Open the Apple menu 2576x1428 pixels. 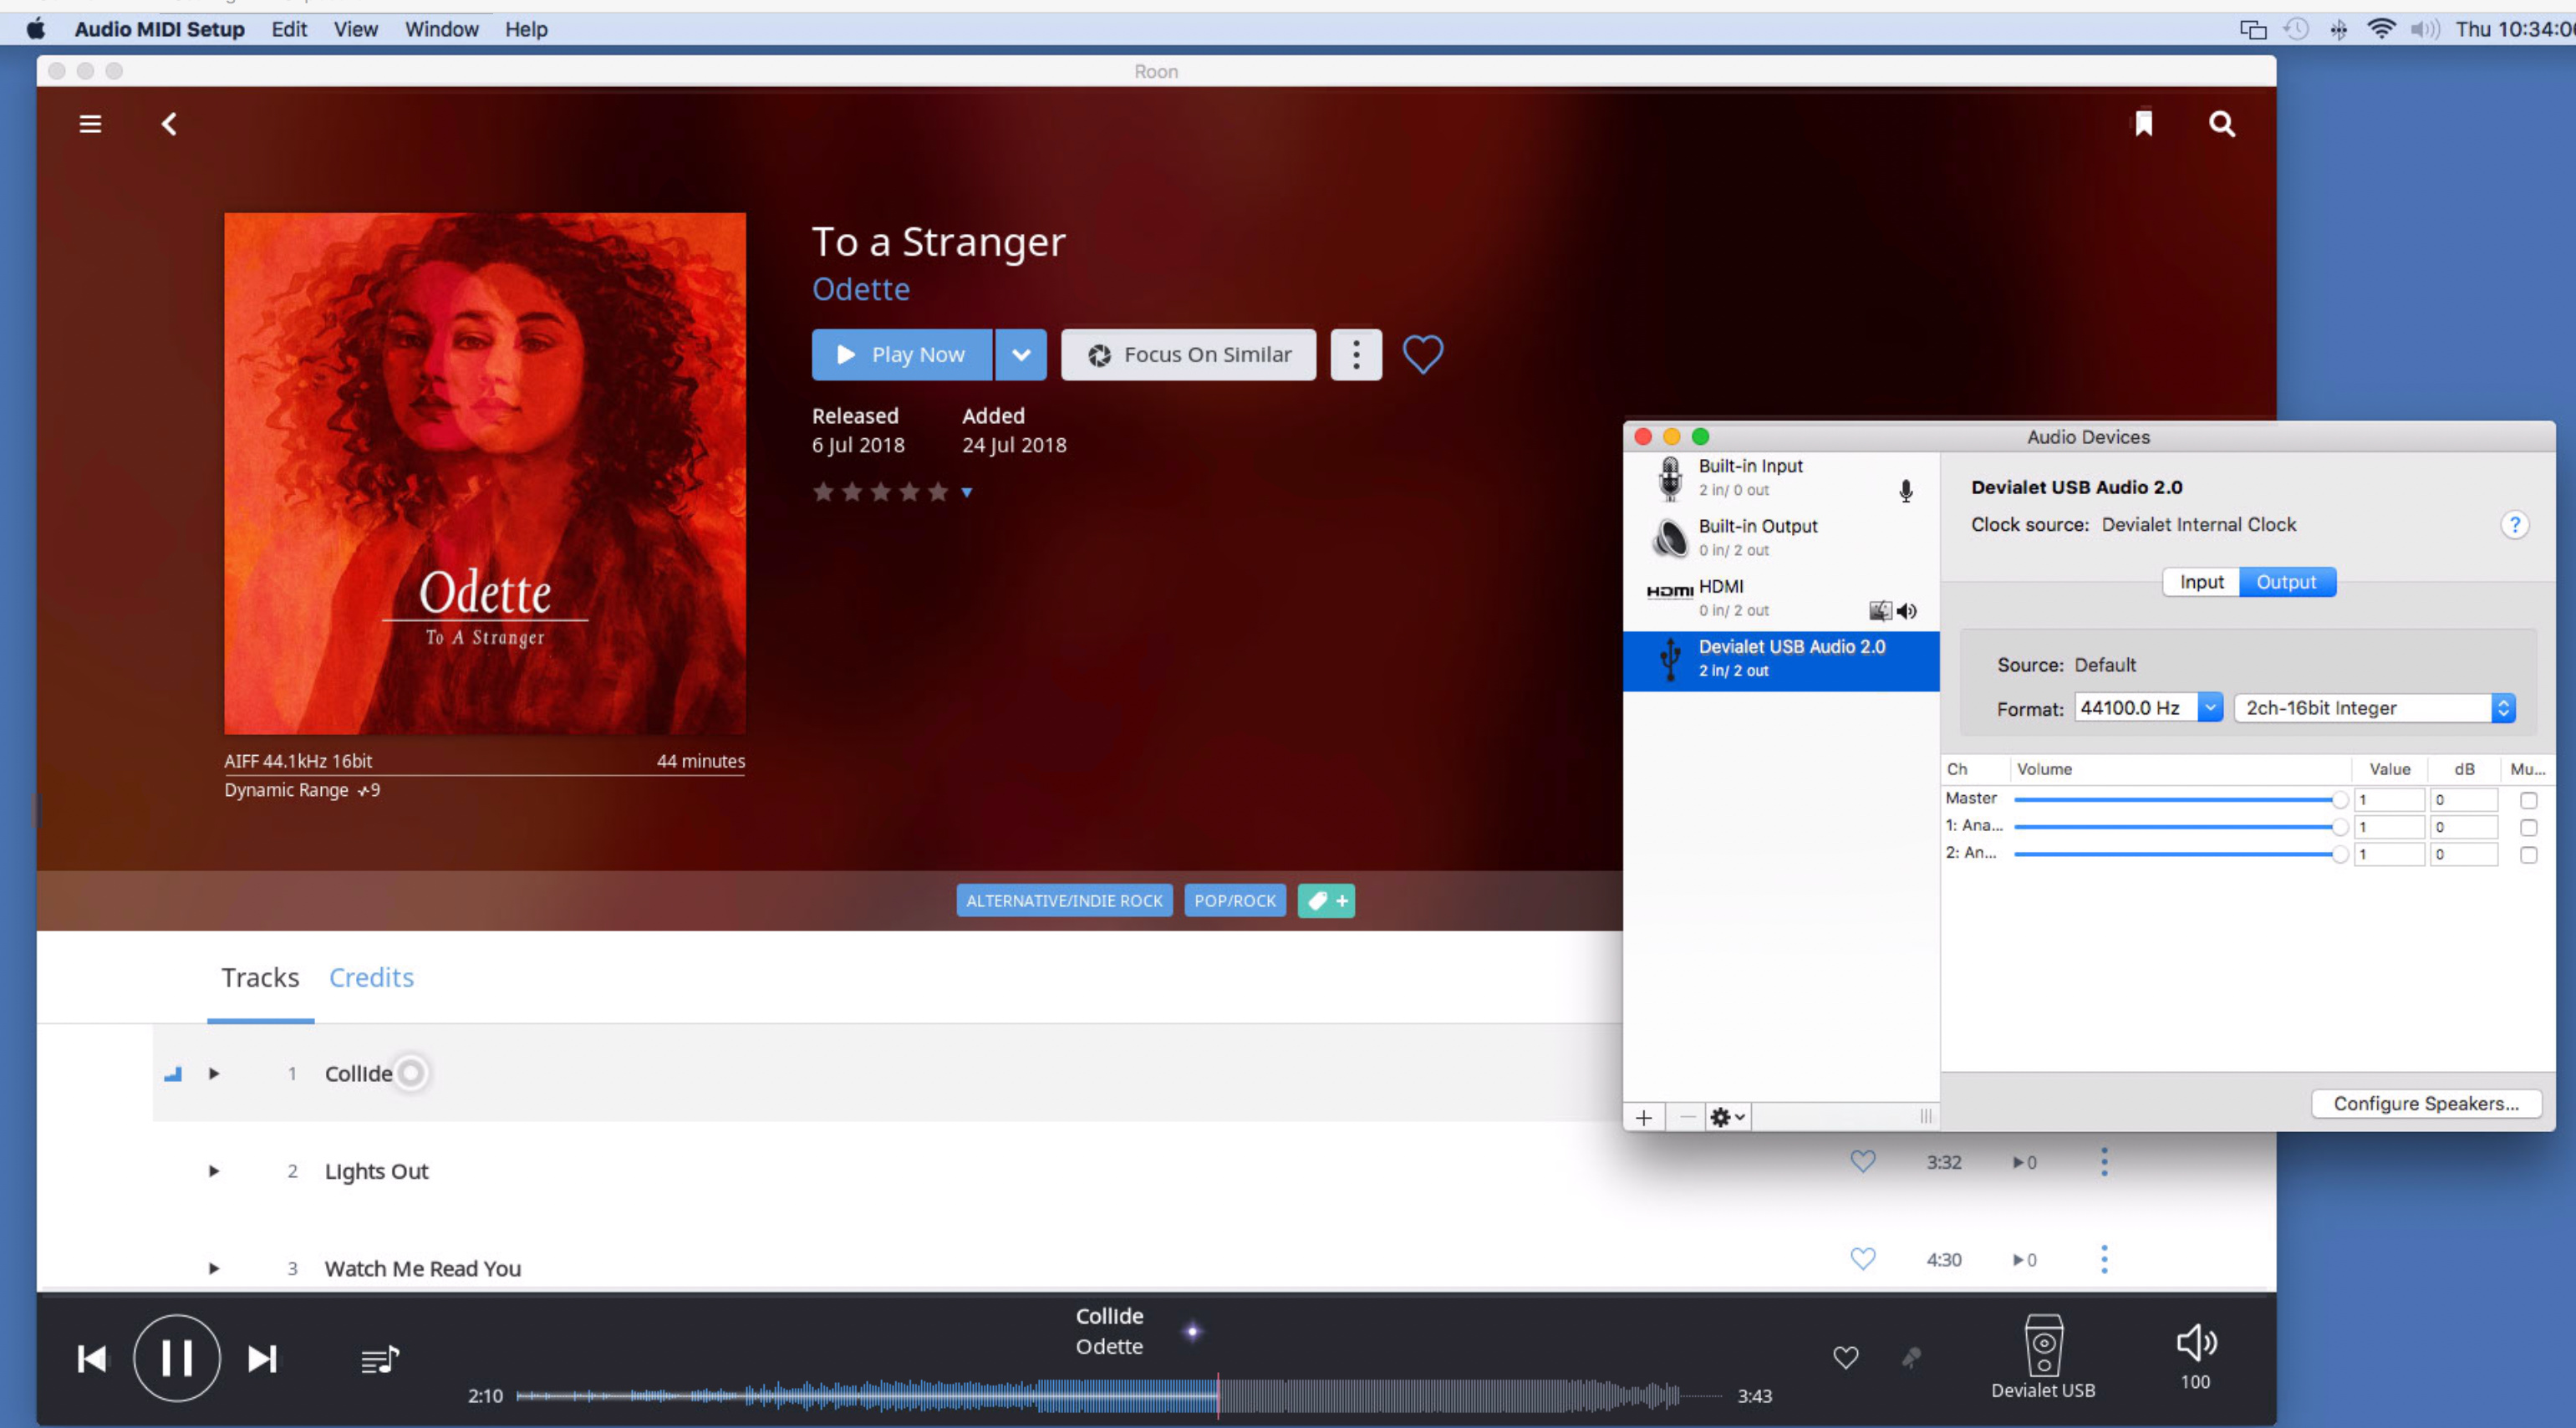click(36, 29)
